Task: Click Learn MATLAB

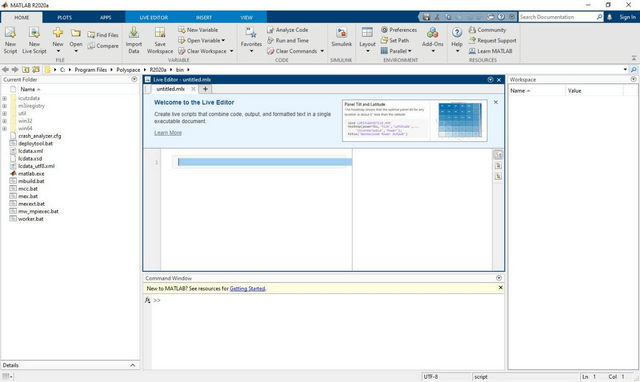Action: click(491, 51)
